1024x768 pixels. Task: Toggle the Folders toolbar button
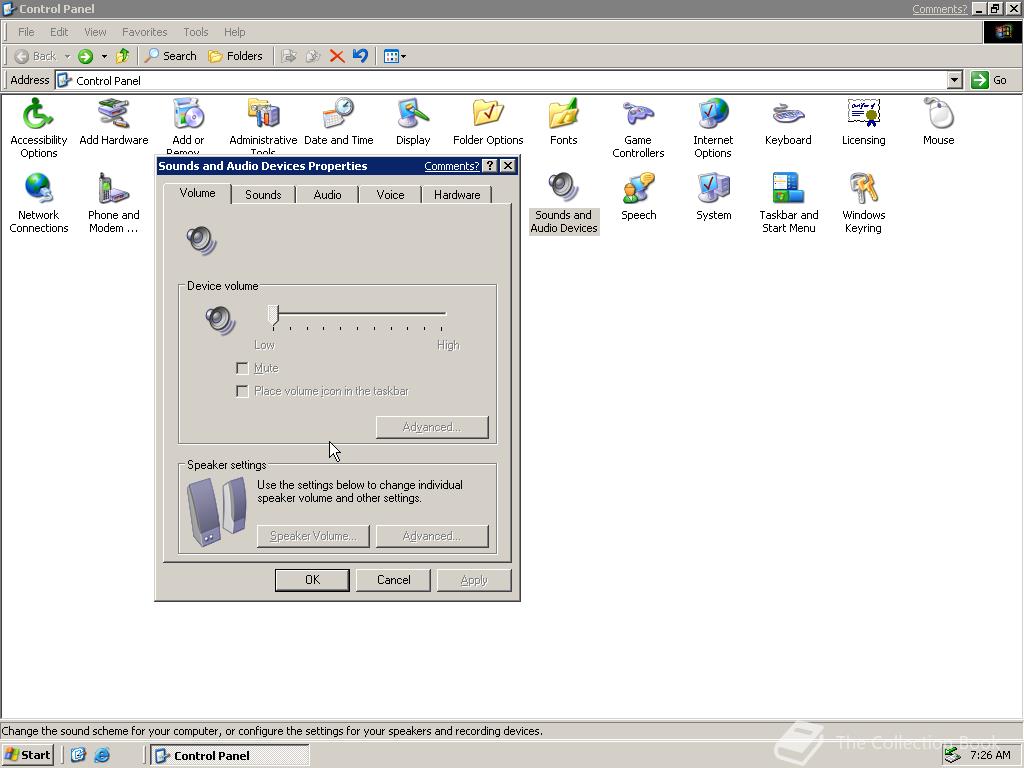click(235, 56)
